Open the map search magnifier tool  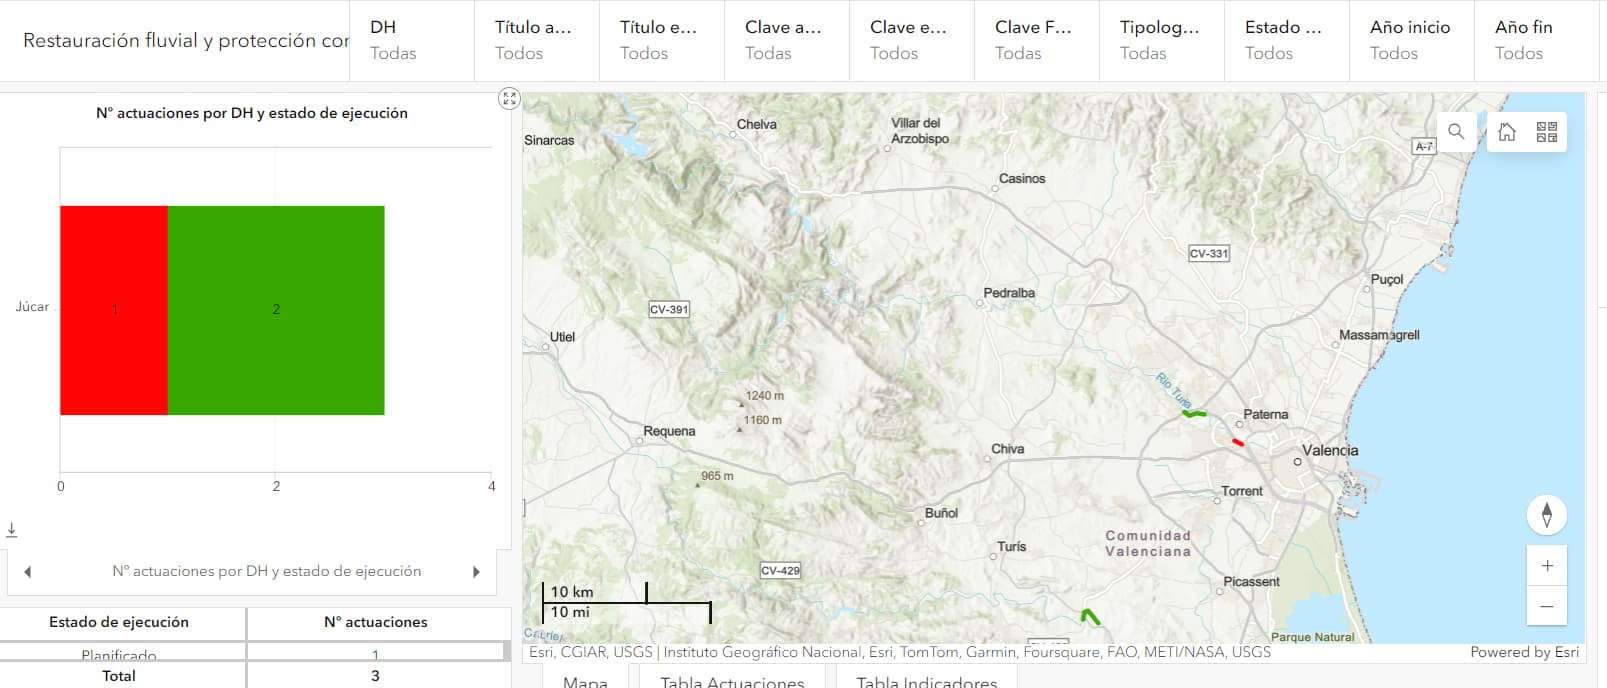tap(1456, 132)
